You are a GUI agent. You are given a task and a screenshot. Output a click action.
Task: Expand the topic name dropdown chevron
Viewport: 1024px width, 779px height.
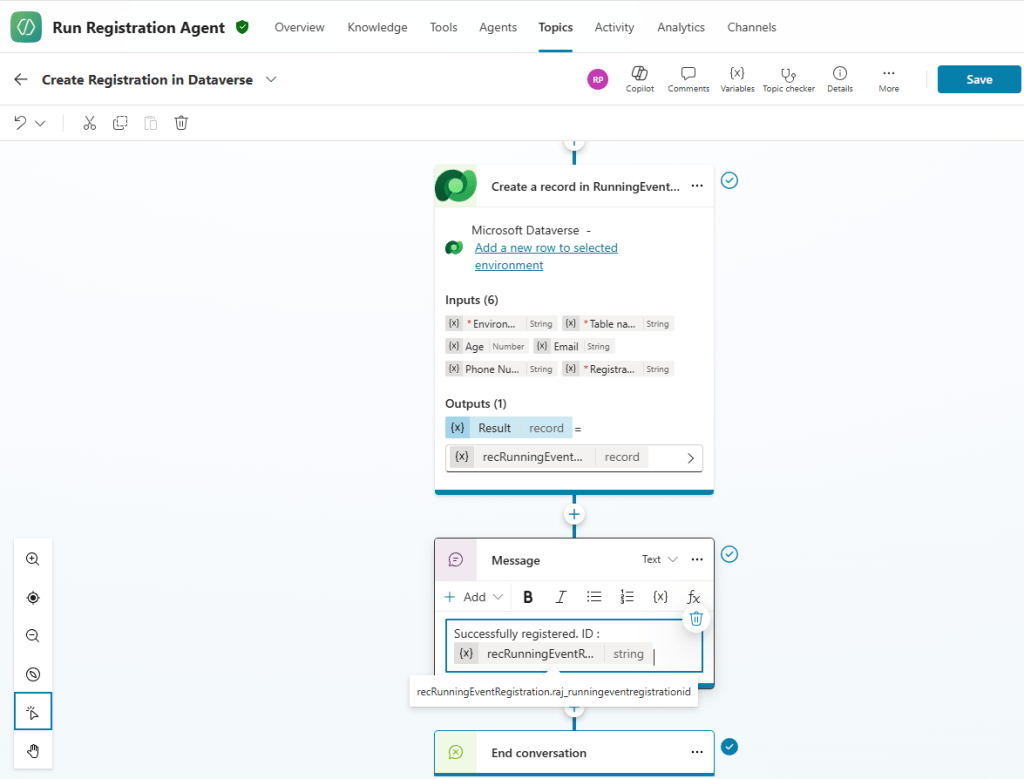click(x=271, y=80)
